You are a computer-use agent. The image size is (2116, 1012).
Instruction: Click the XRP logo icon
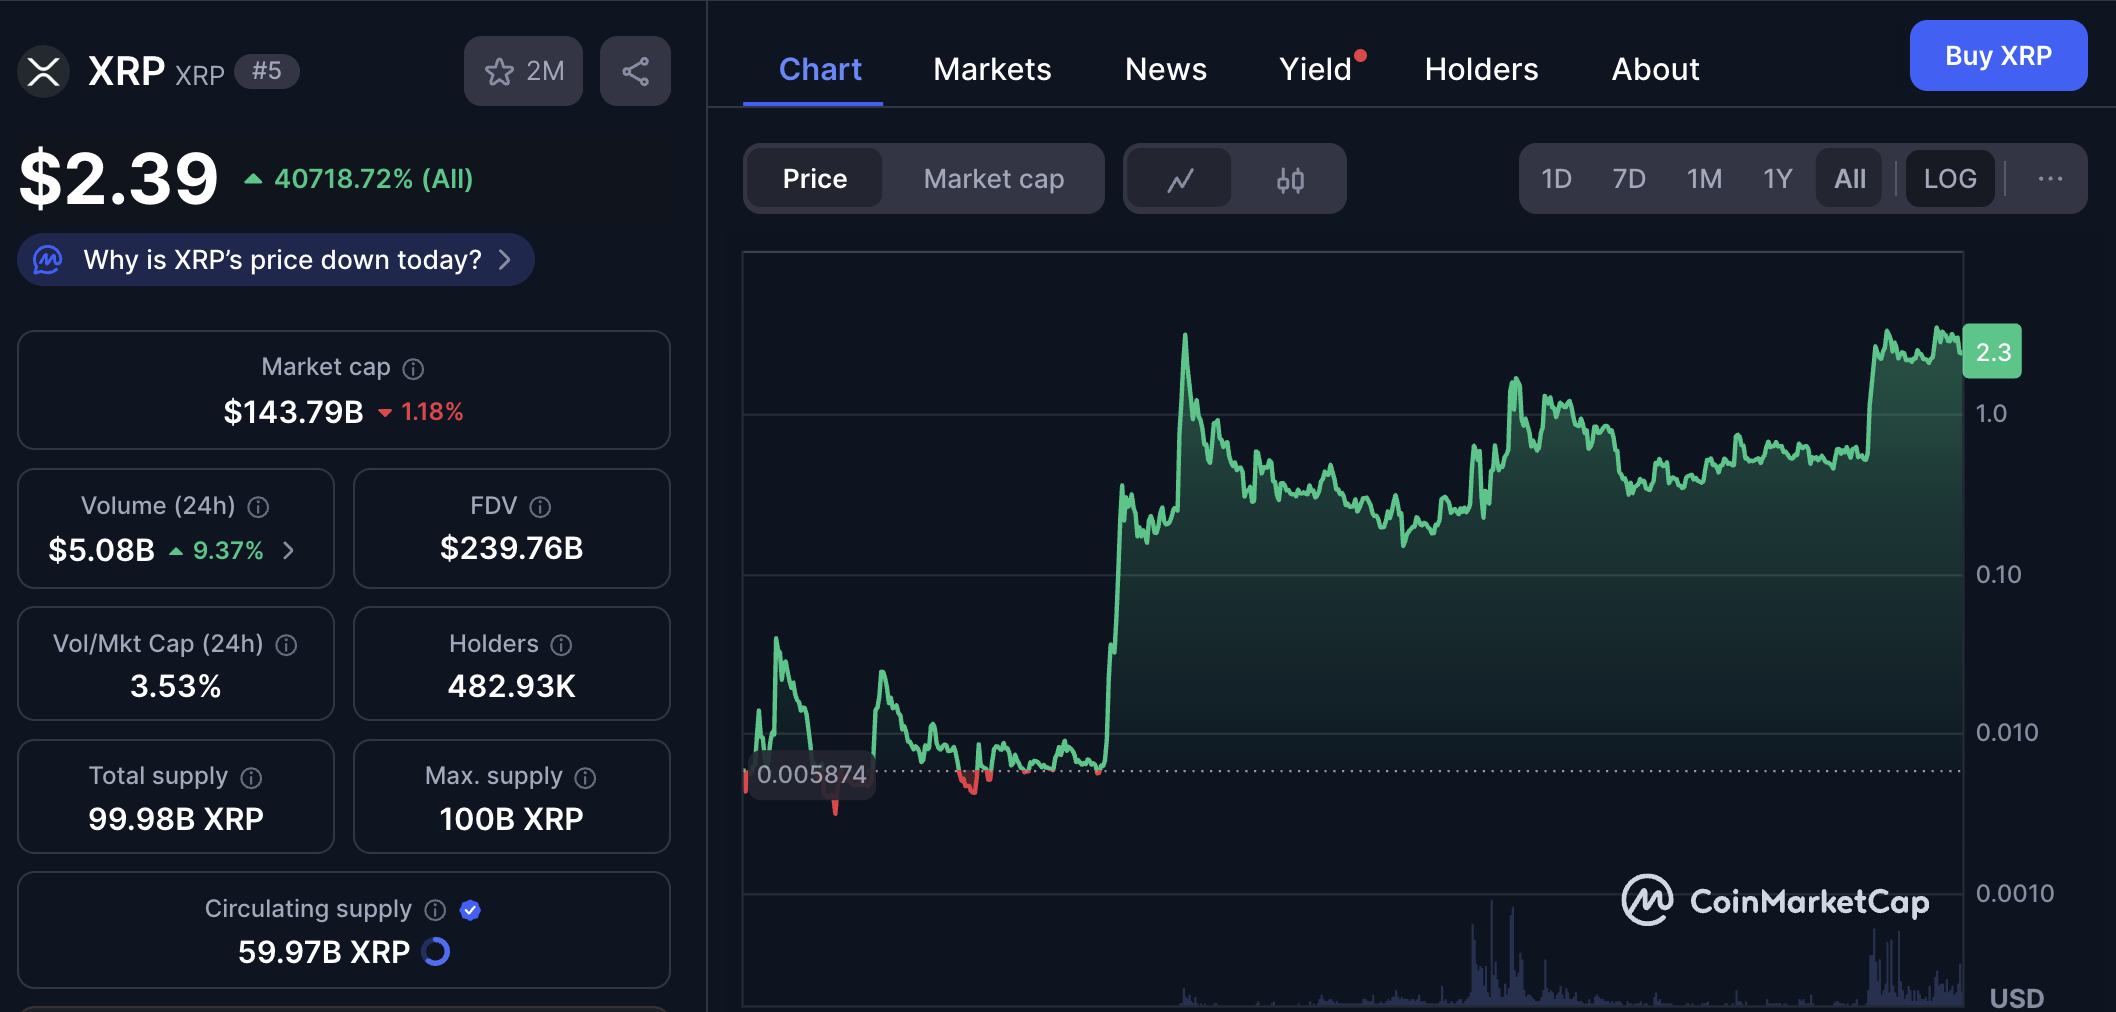(43, 72)
